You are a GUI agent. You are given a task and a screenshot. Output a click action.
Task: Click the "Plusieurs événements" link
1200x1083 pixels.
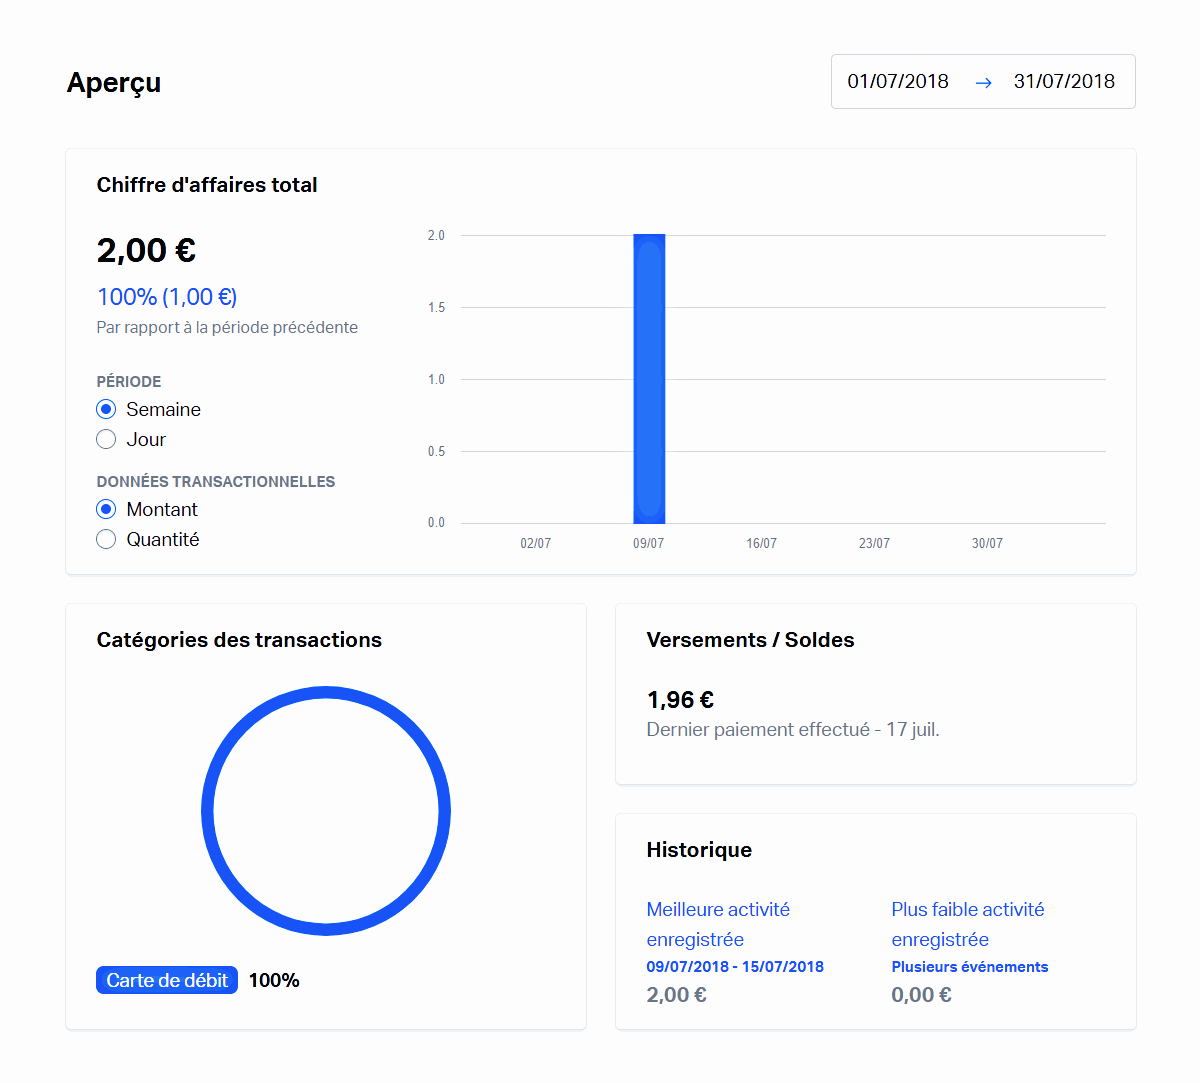pos(969,966)
